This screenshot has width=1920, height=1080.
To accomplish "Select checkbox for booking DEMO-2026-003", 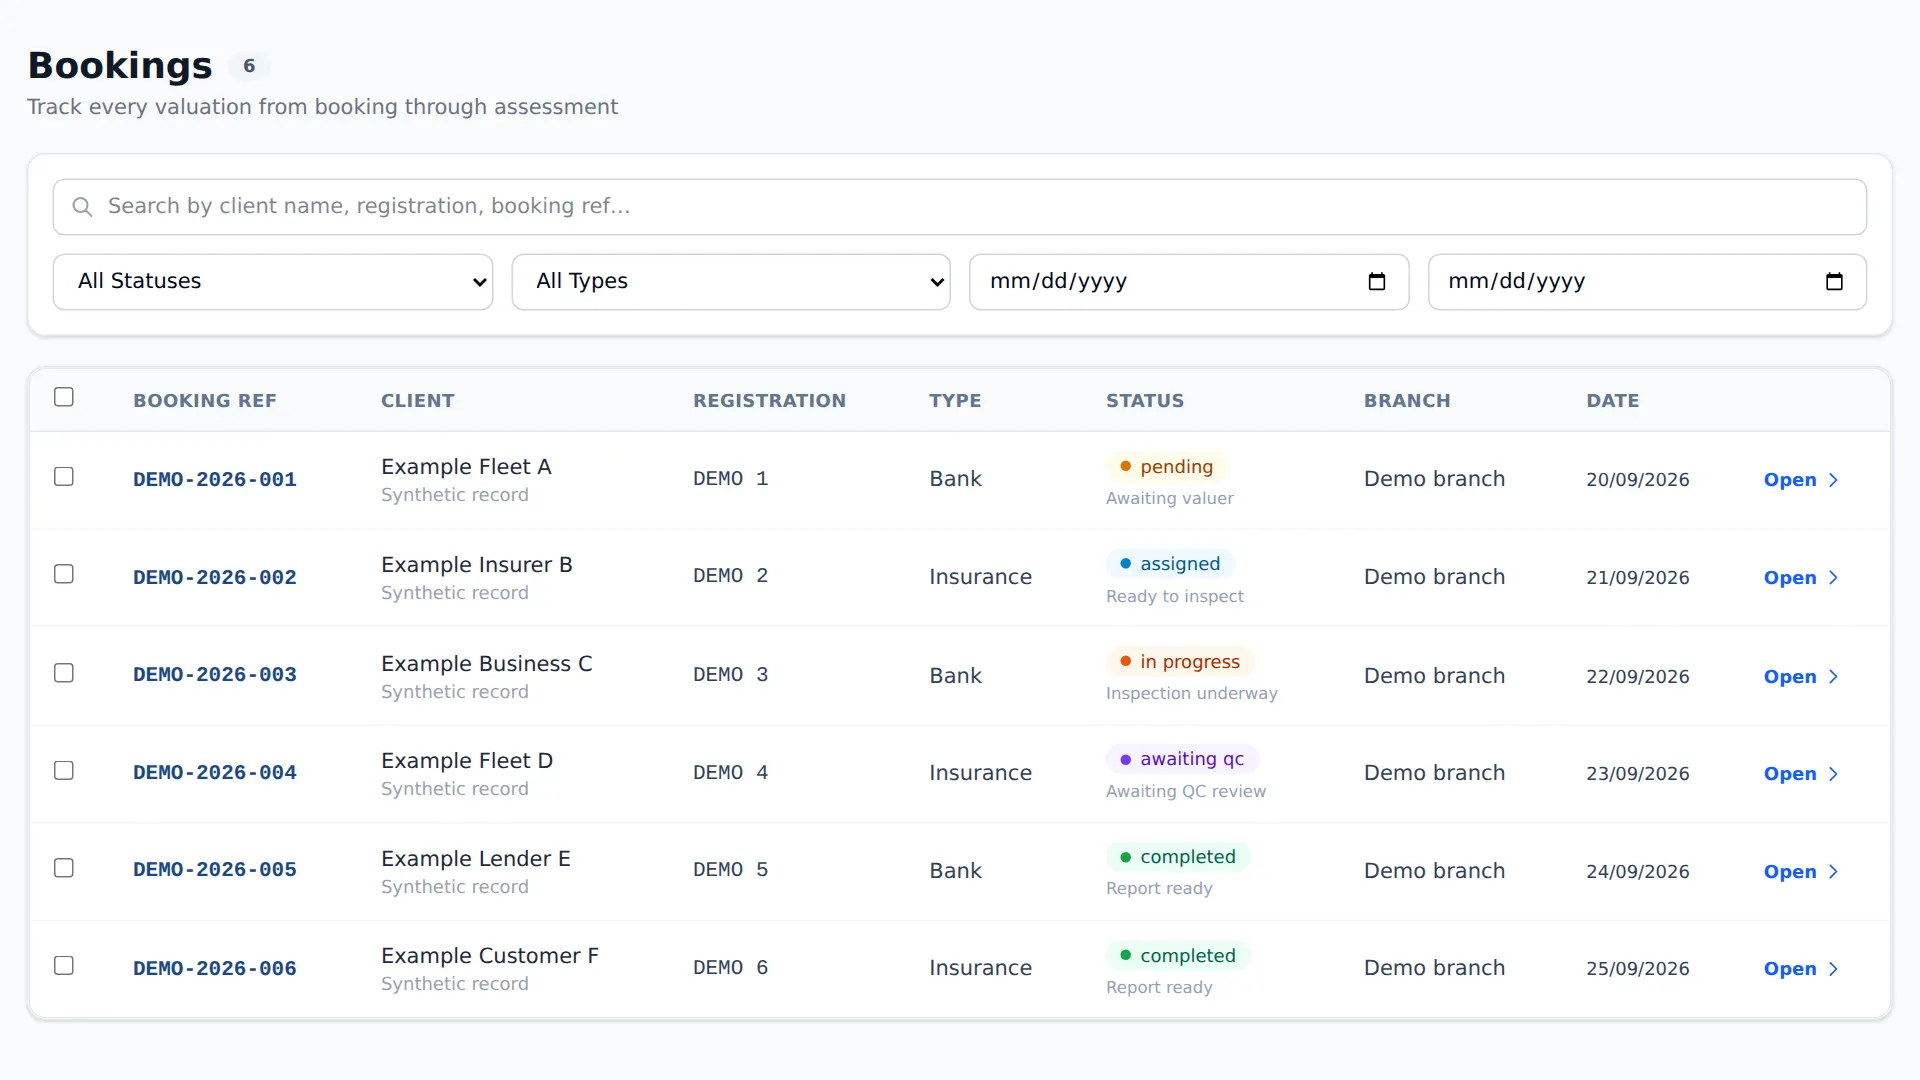I will tap(64, 673).
